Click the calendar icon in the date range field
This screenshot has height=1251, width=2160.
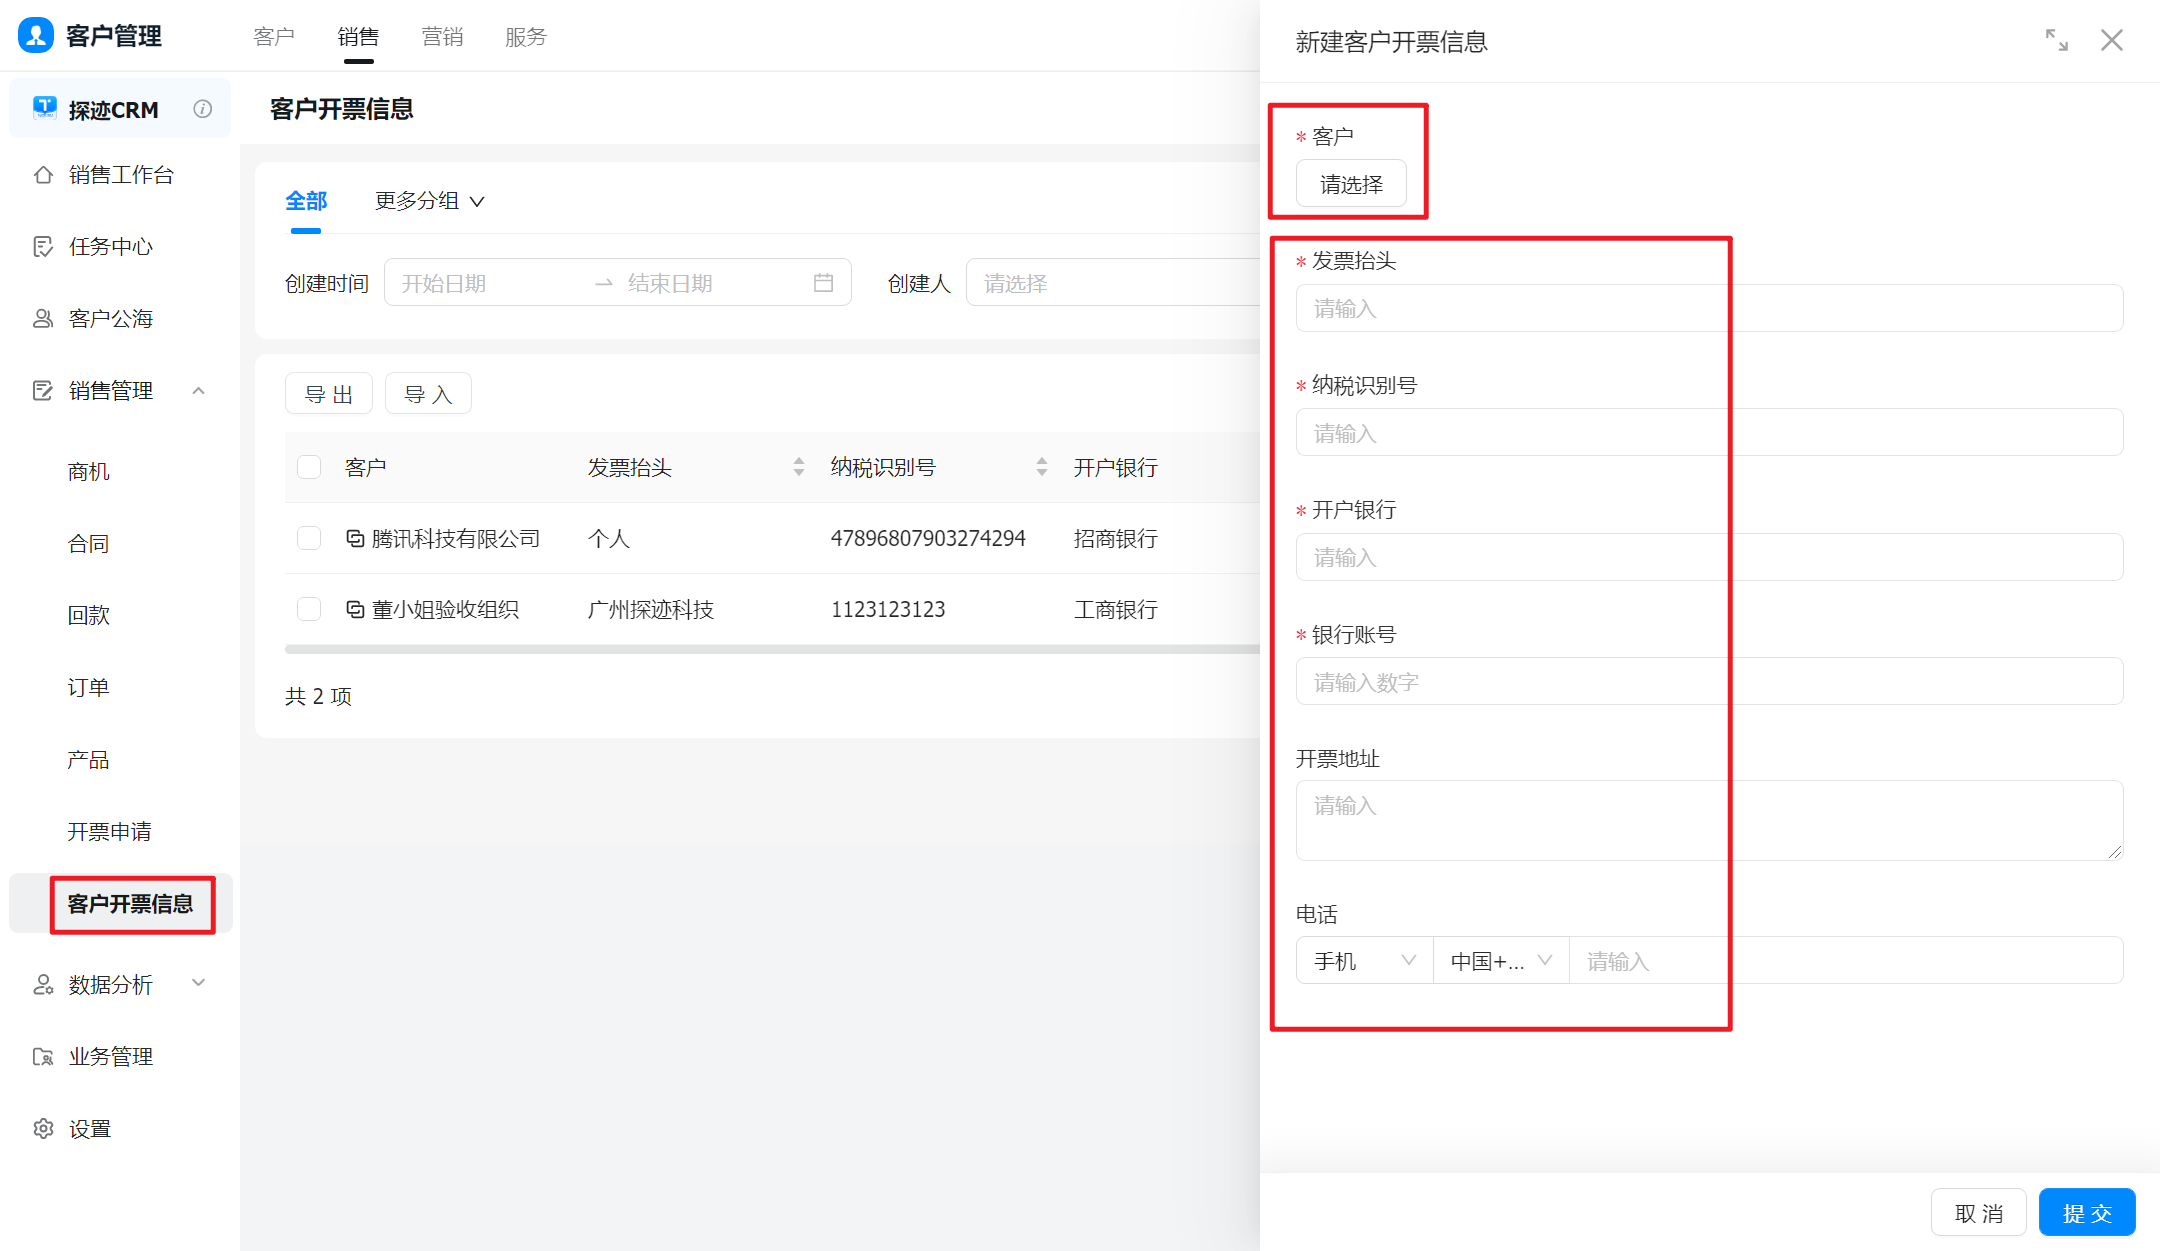823,283
